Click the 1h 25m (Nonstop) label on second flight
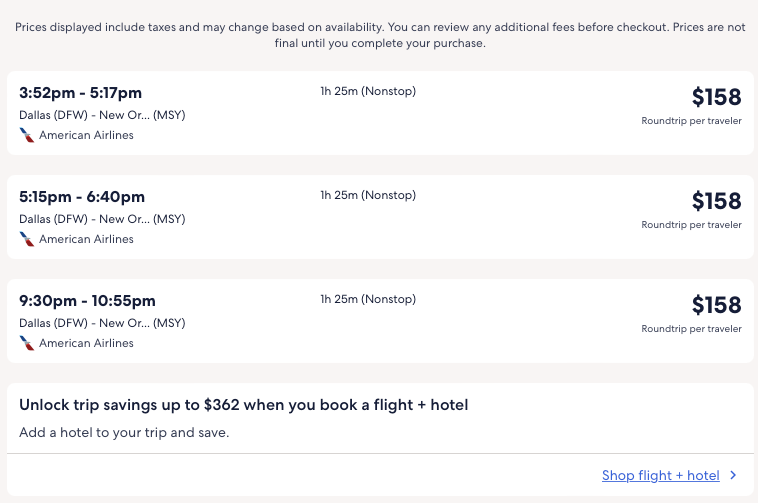Screen dimensions: 758x503 (368, 196)
